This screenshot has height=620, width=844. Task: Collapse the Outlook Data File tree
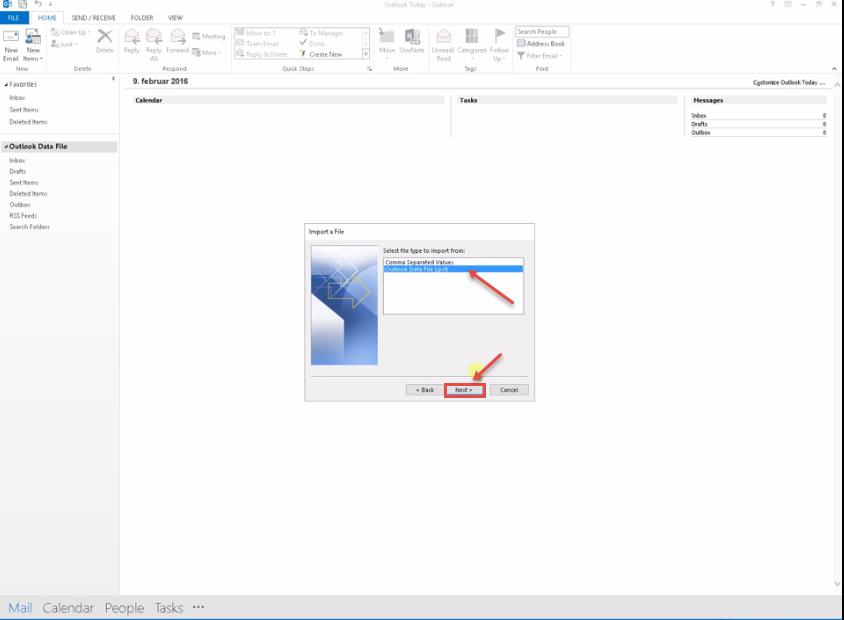point(6,146)
